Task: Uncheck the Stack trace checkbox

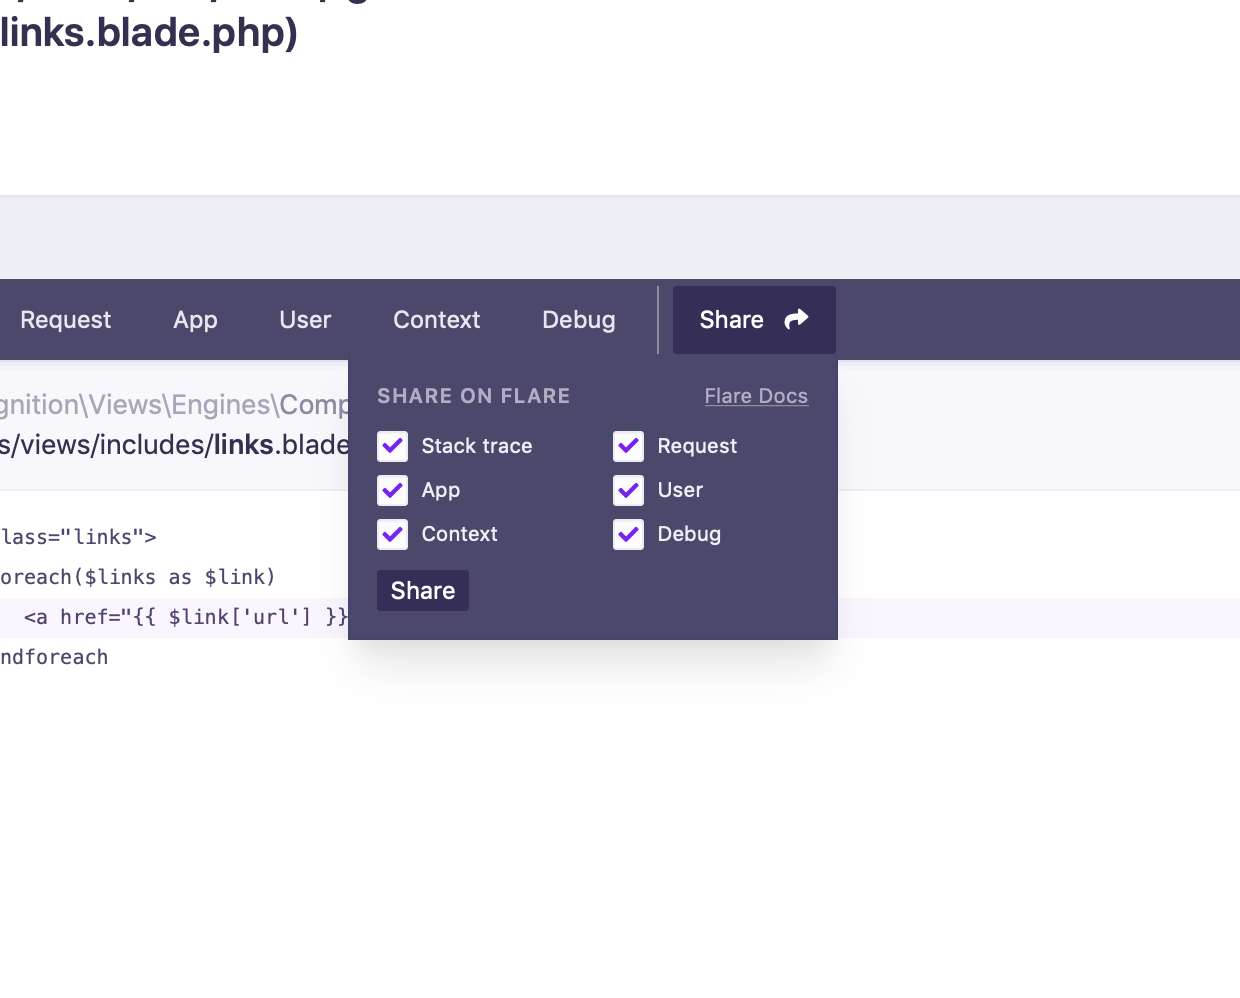Action: pyautogui.click(x=393, y=446)
